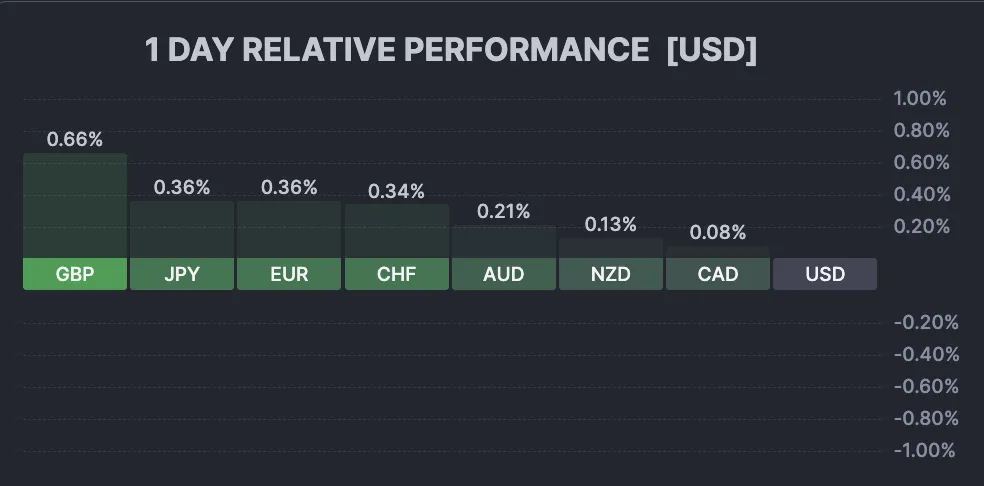Click the 0.34% value above CHF
The image size is (984, 486).
click(x=396, y=191)
